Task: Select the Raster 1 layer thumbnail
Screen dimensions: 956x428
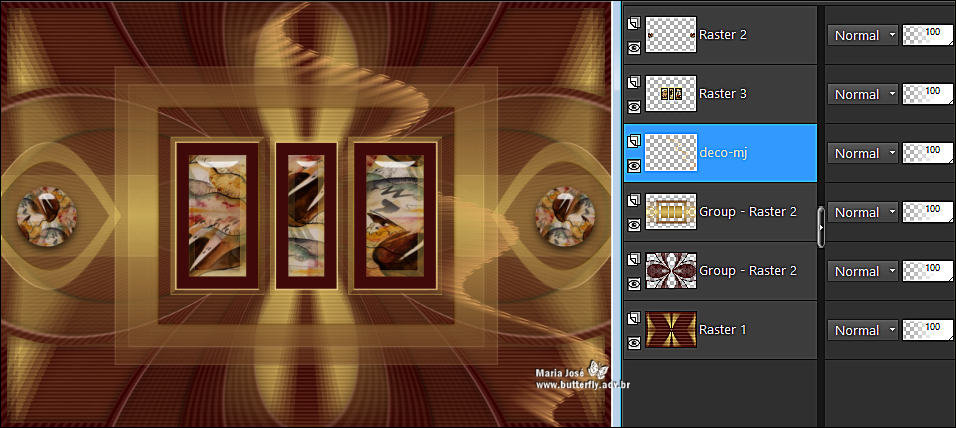Action: click(671, 330)
